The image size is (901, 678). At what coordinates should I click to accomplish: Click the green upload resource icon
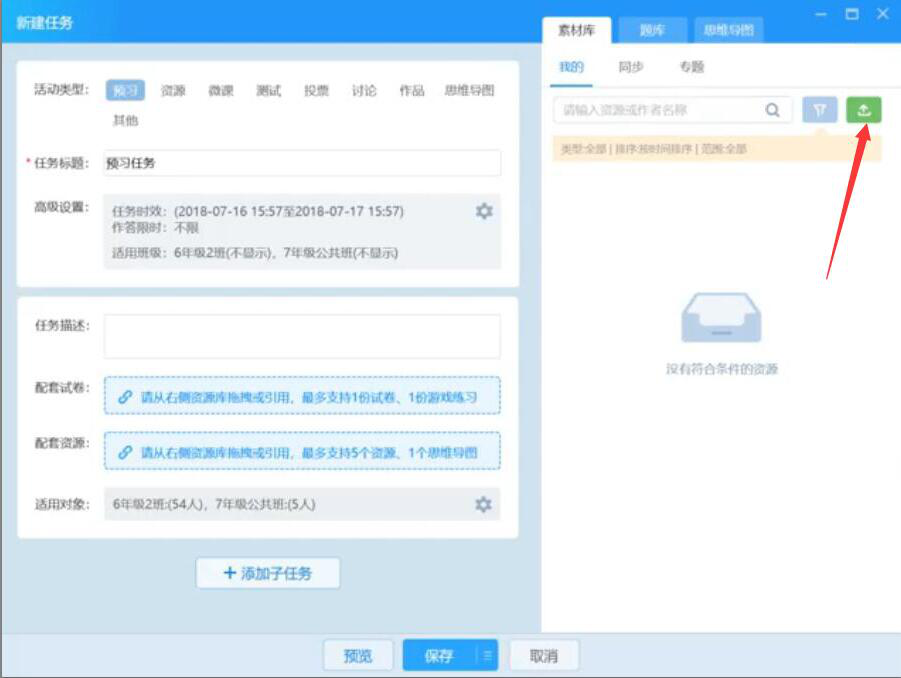coord(865,110)
